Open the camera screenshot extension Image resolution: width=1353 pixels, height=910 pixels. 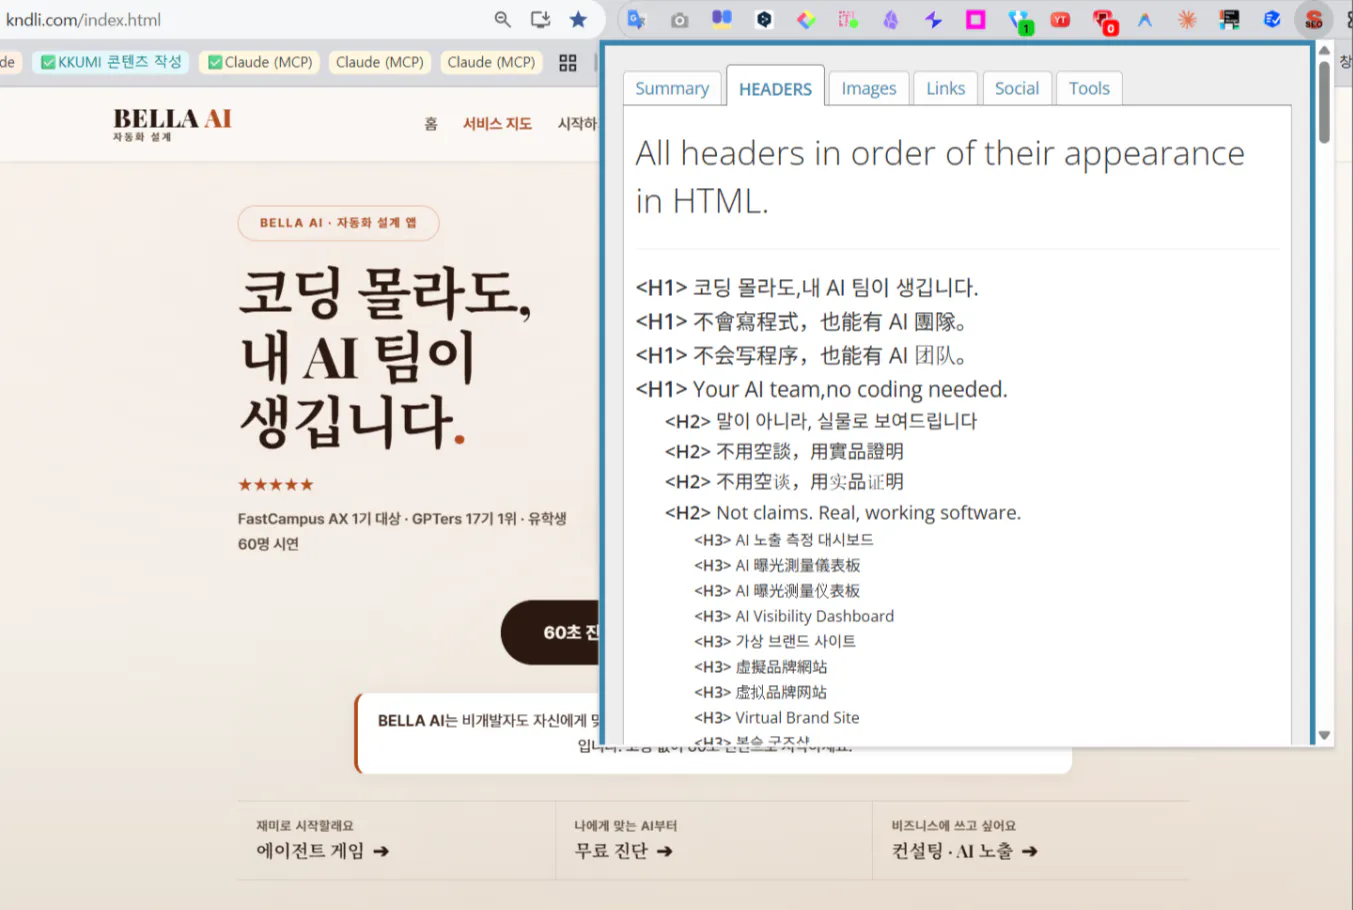pyautogui.click(x=679, y=20)
